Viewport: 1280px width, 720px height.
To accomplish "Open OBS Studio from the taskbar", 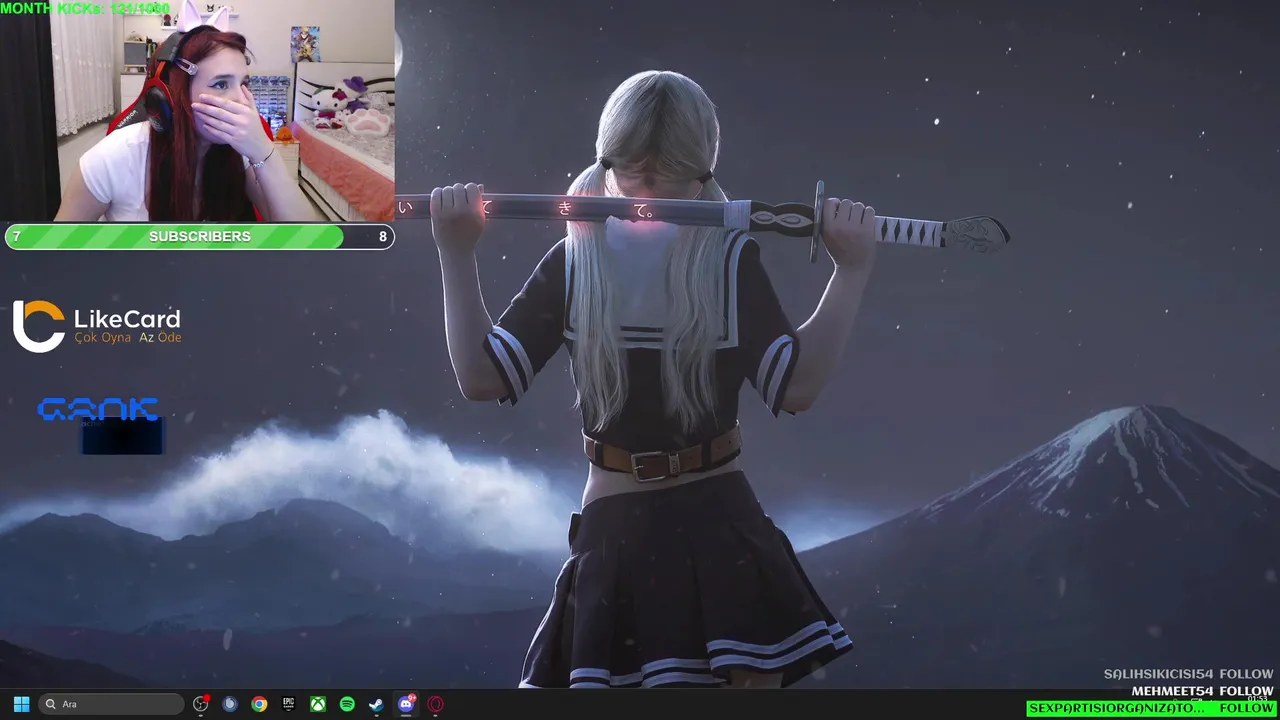I will 201,704.
